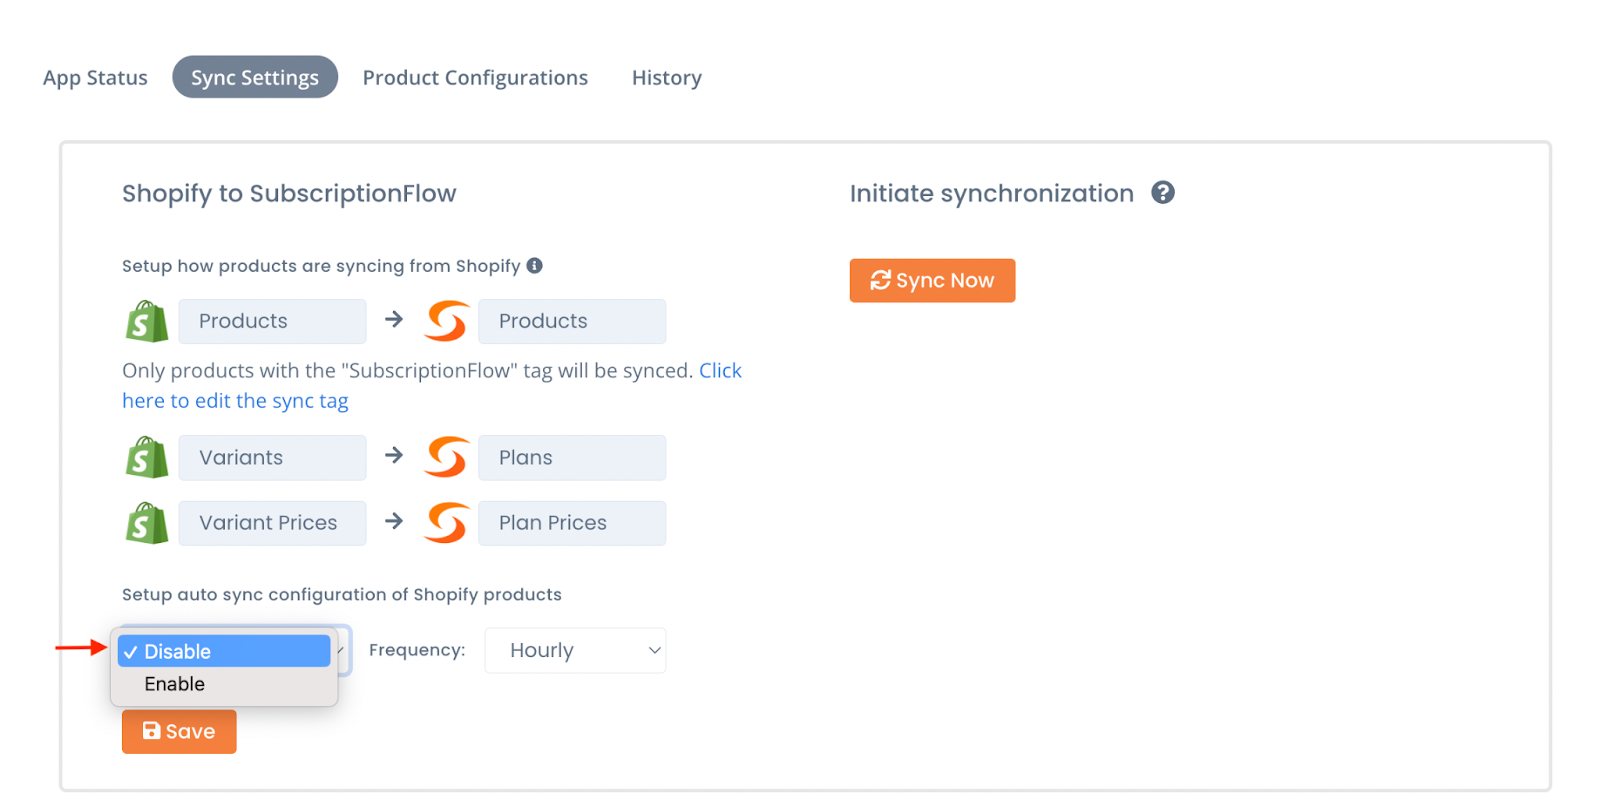Select the Sync Settings tab
The width and height of the screenshot is (1600, 811).
(255, 77)
